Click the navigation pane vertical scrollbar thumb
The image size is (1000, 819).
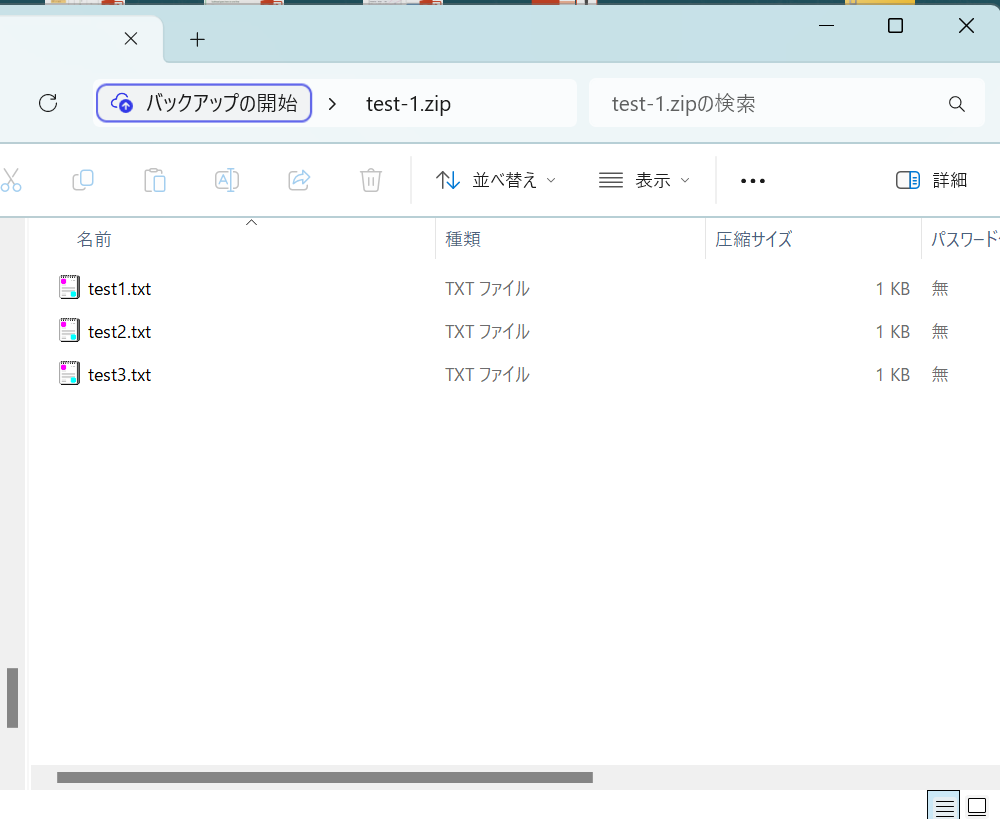coord(12,698)
